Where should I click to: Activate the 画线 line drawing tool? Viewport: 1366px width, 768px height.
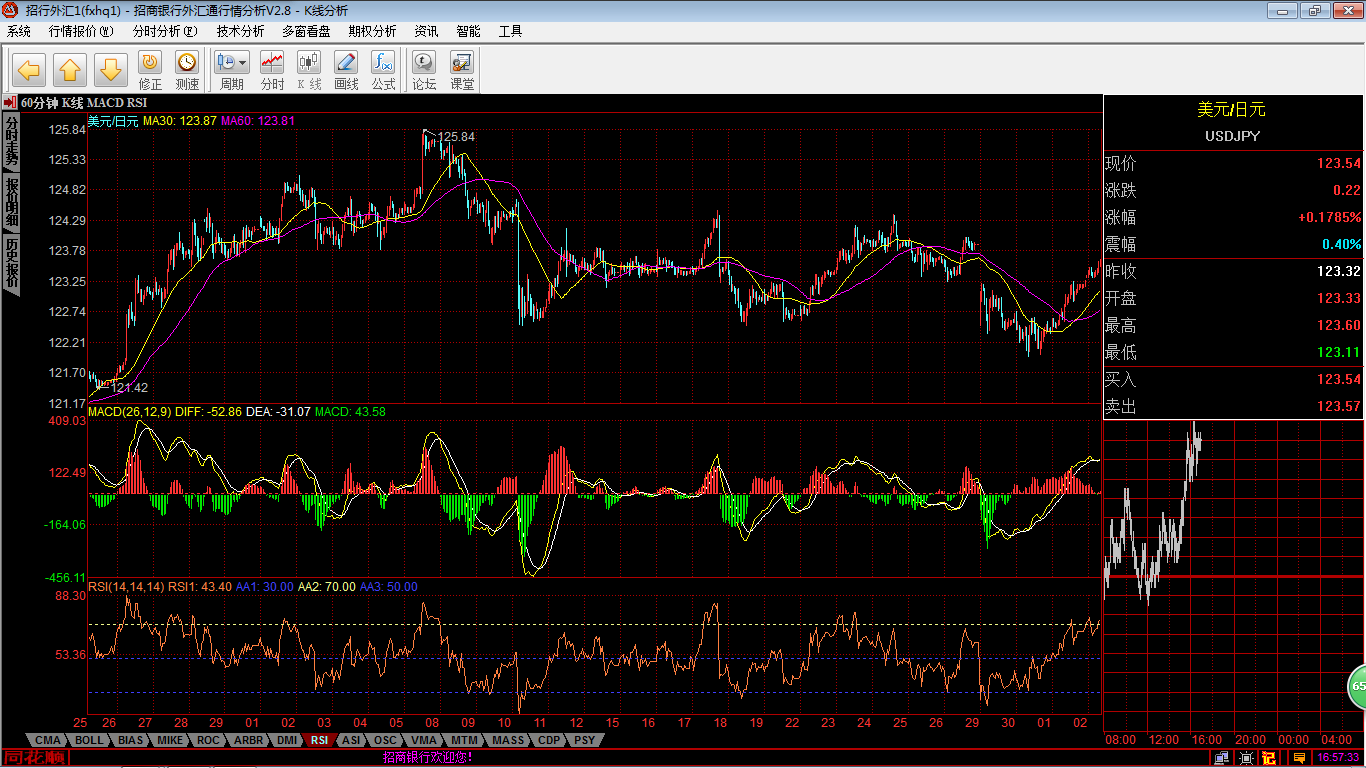click(346, 71)
